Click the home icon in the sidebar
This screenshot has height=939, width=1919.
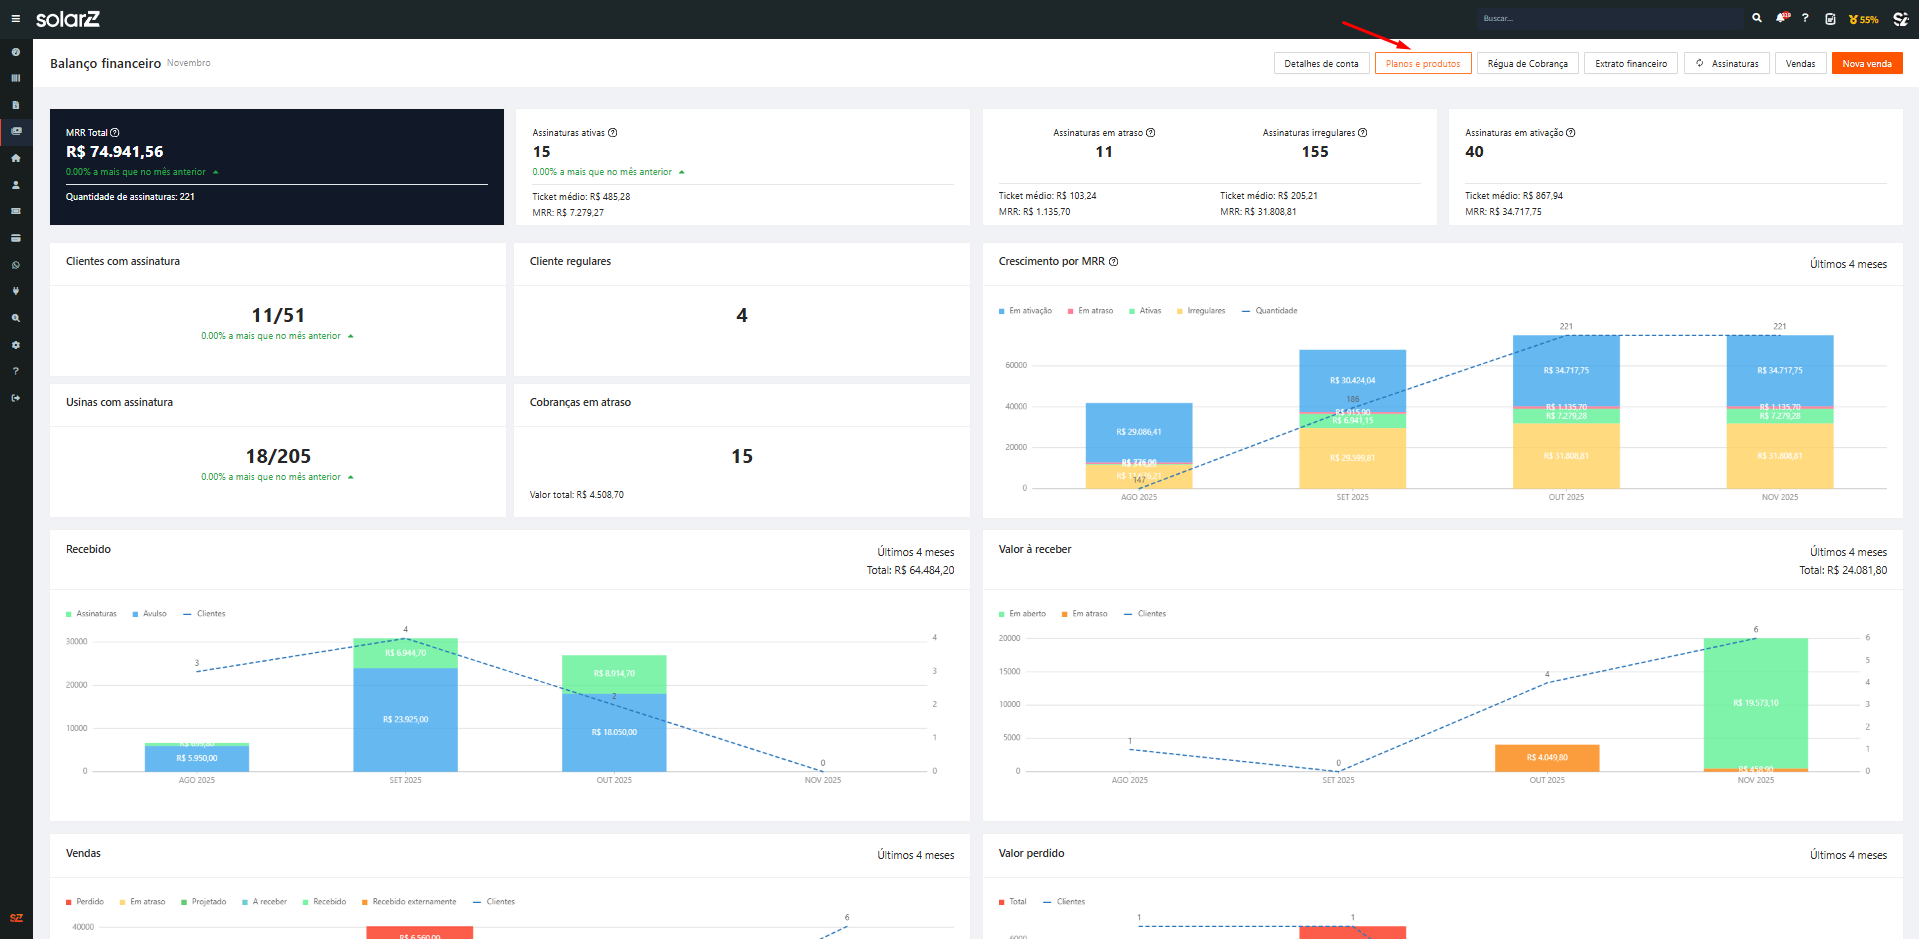15,158
